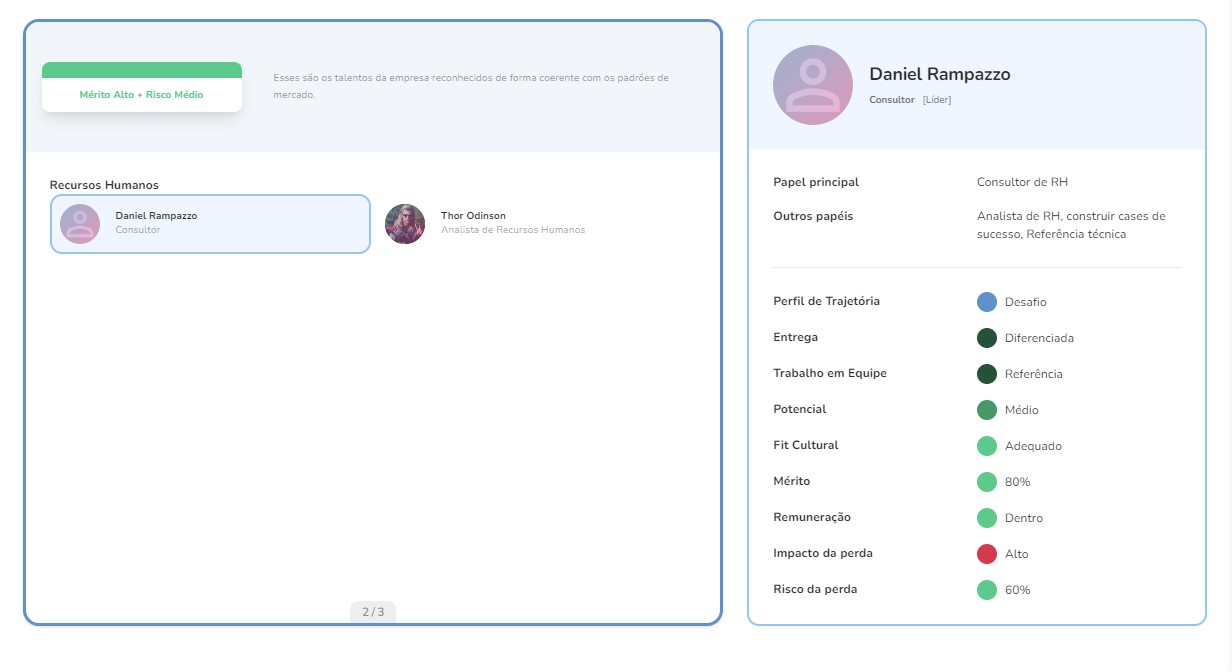
Task: Click the 2/3 page indicator
Action: point(373,612)
